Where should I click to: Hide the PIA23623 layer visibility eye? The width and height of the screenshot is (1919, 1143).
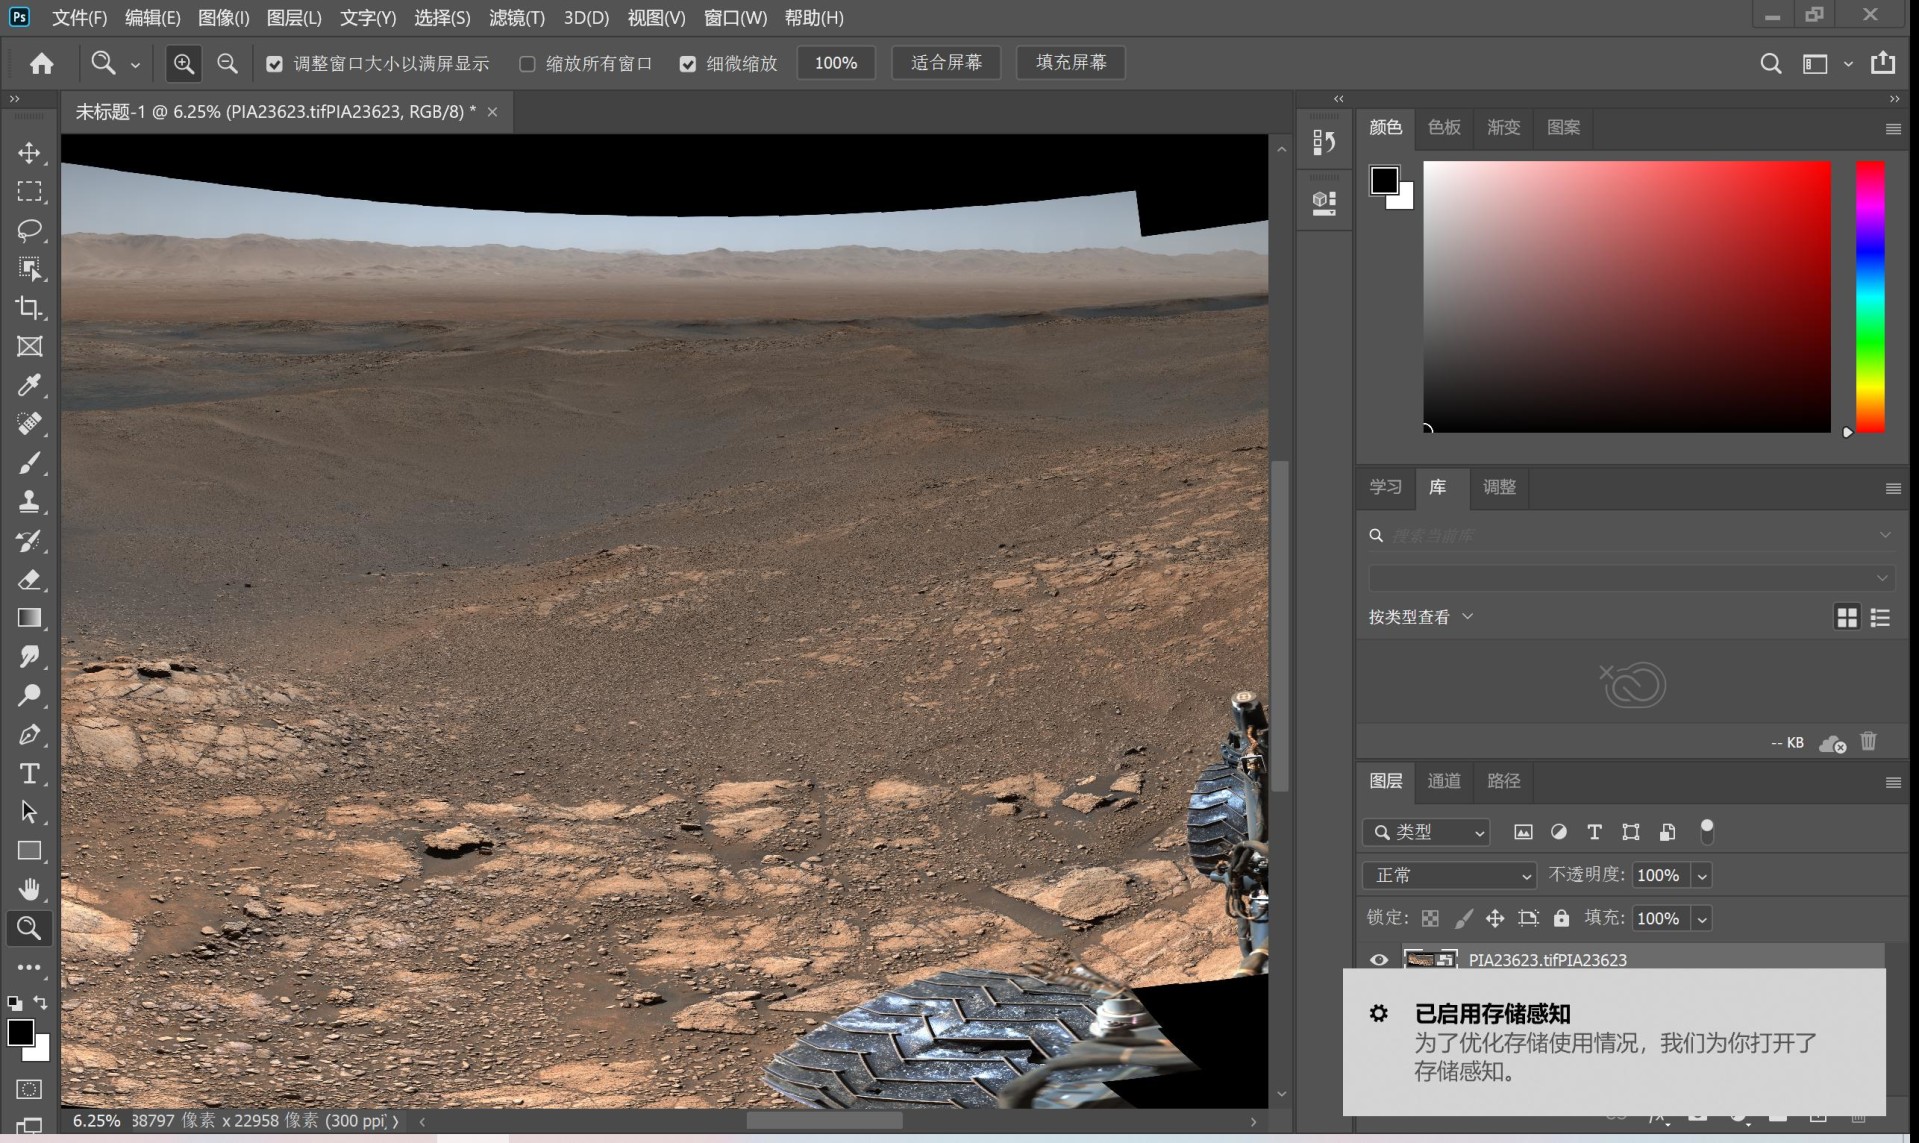[1379, 960]
